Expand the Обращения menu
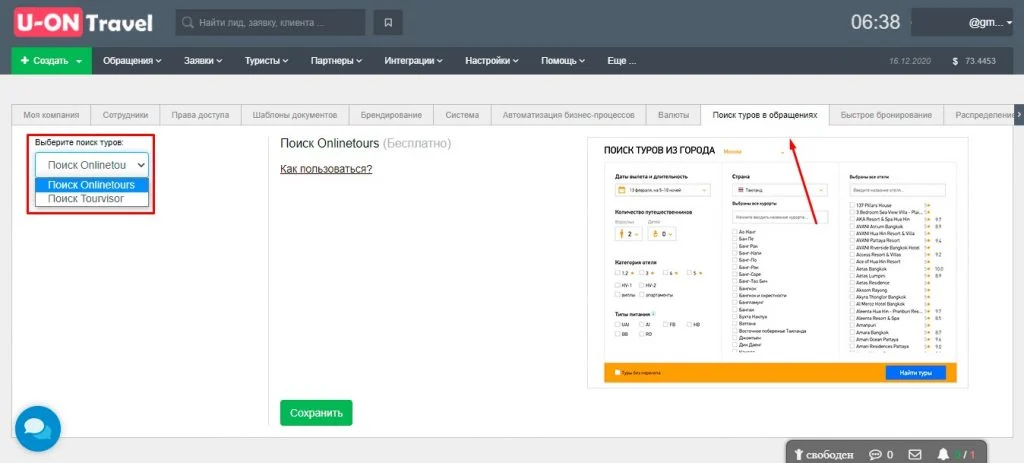This screenshot has width=1024, height=463. pos(133,61)
